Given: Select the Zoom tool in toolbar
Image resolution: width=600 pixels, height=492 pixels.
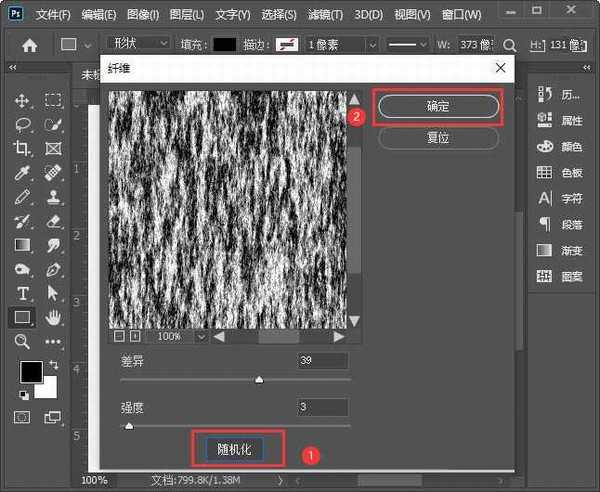Looking at the screenshot, I should [x=22, y=341].
